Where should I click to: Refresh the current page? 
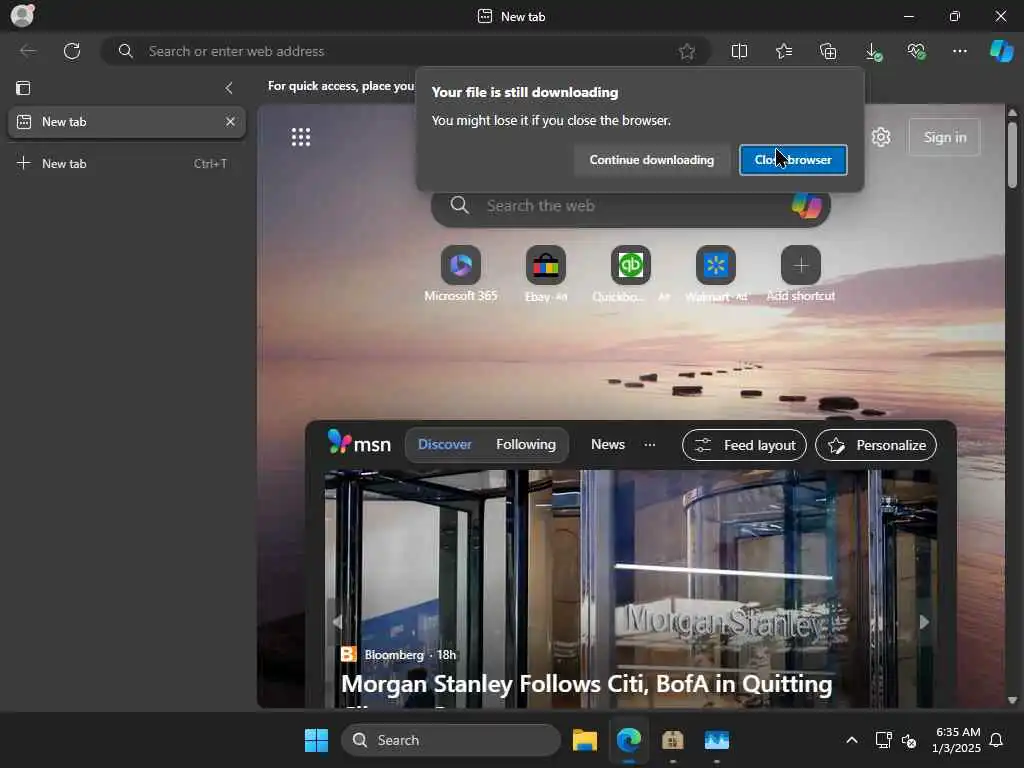coord(72,51)
